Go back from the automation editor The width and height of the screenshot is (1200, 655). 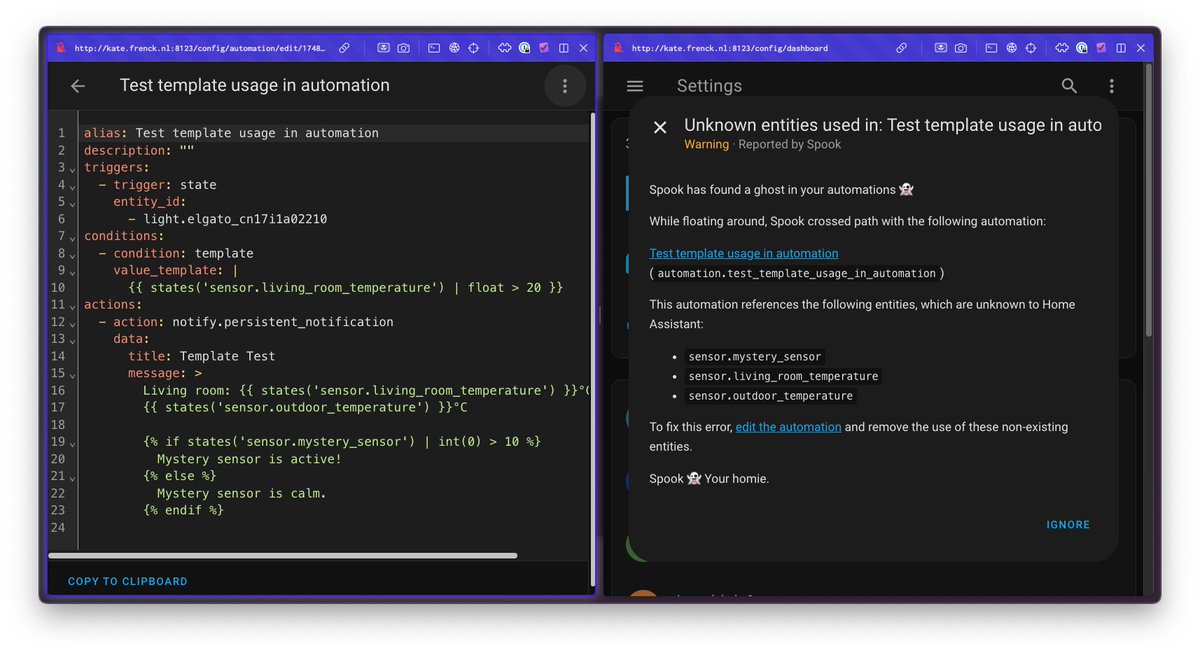pos(77,86)
